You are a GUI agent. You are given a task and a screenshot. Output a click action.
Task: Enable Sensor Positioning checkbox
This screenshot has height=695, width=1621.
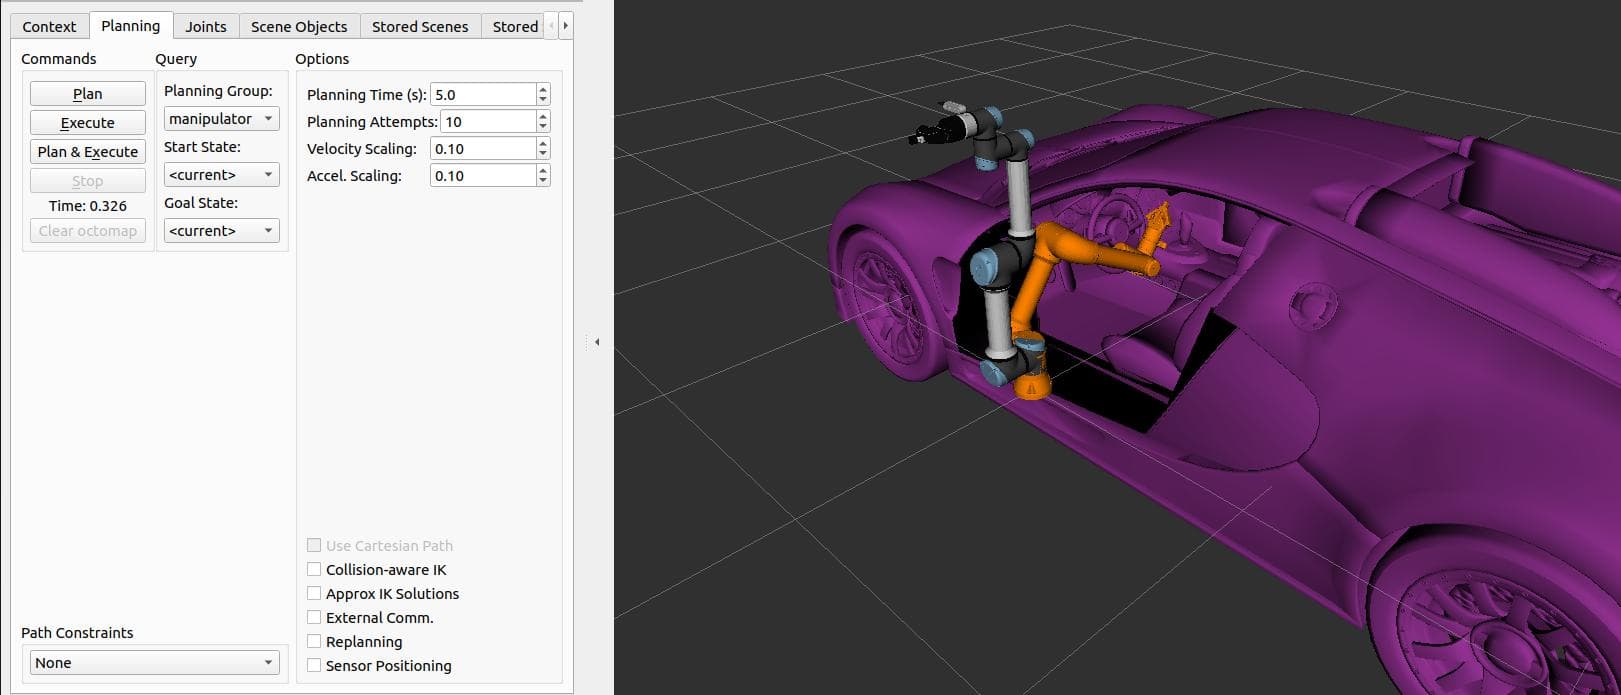pyautogui.click(x=314, y=666)
